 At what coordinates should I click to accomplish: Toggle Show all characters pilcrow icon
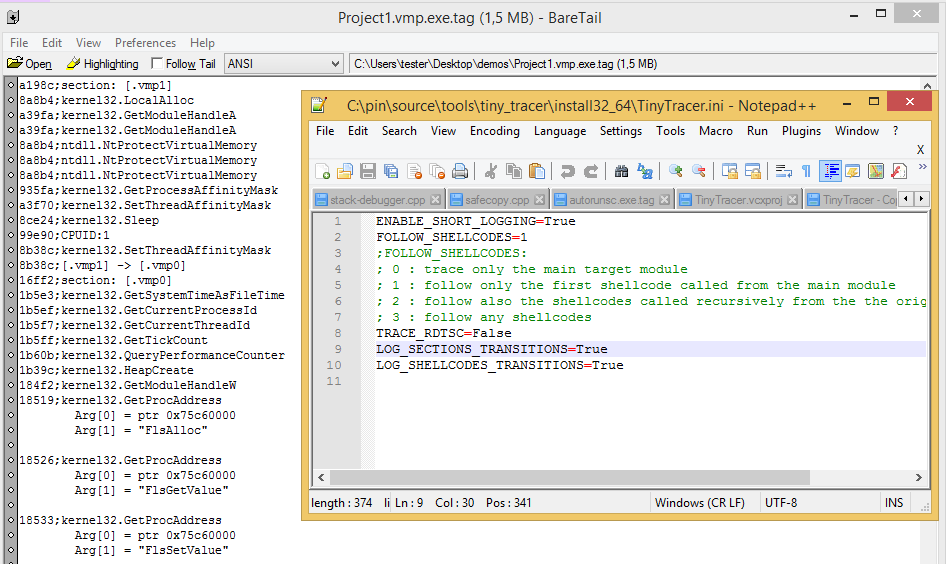806,171
